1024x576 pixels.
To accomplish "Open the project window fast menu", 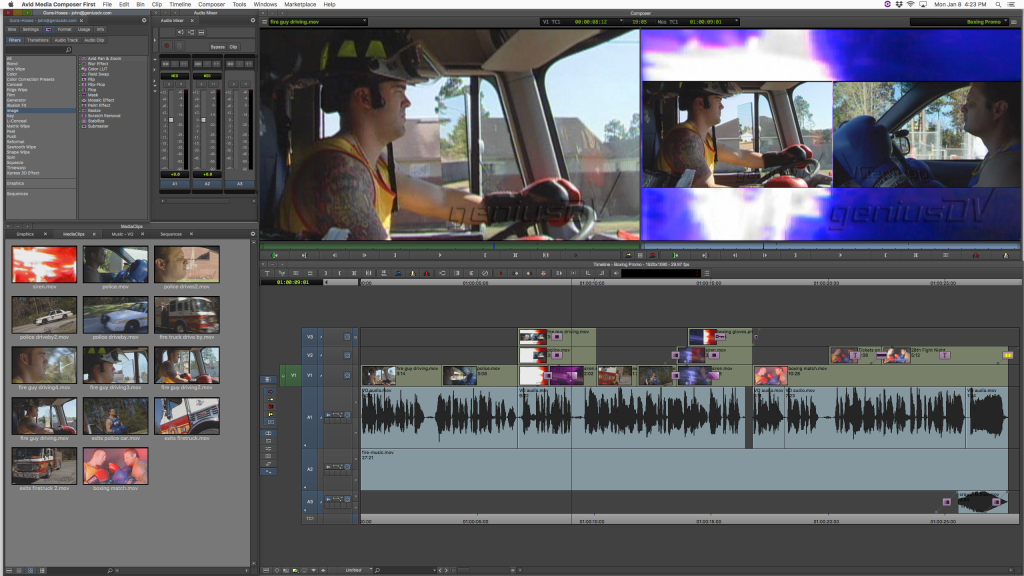I will click(x=144, y=20).
